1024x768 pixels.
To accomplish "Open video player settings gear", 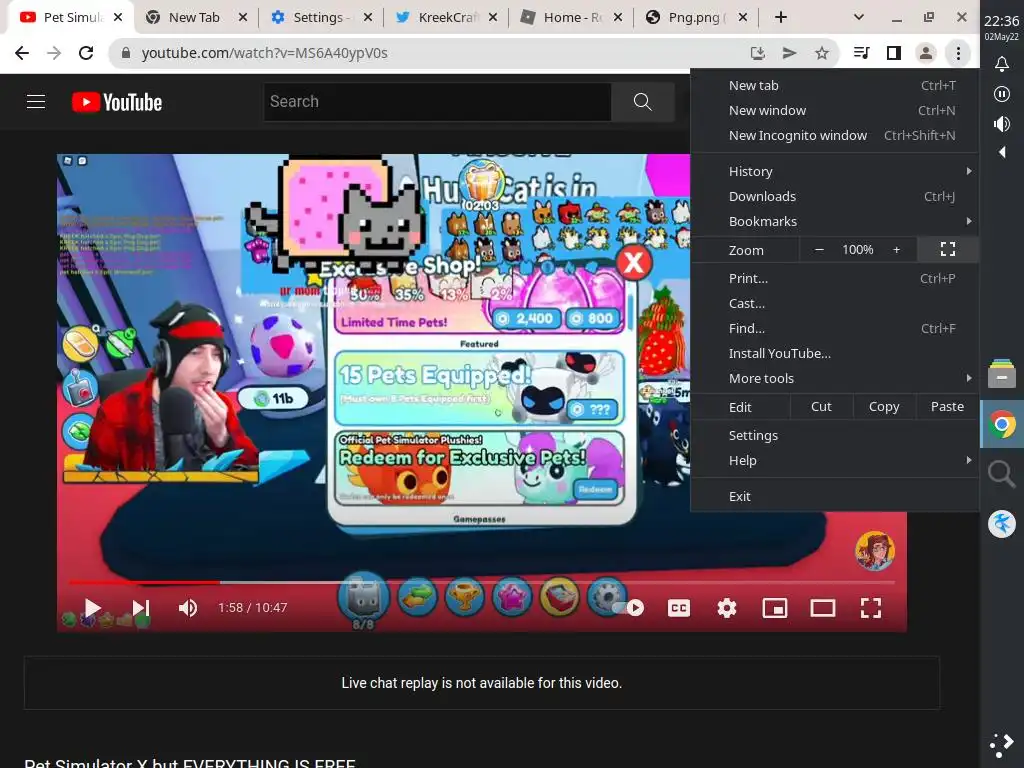I will coord(727,608).
